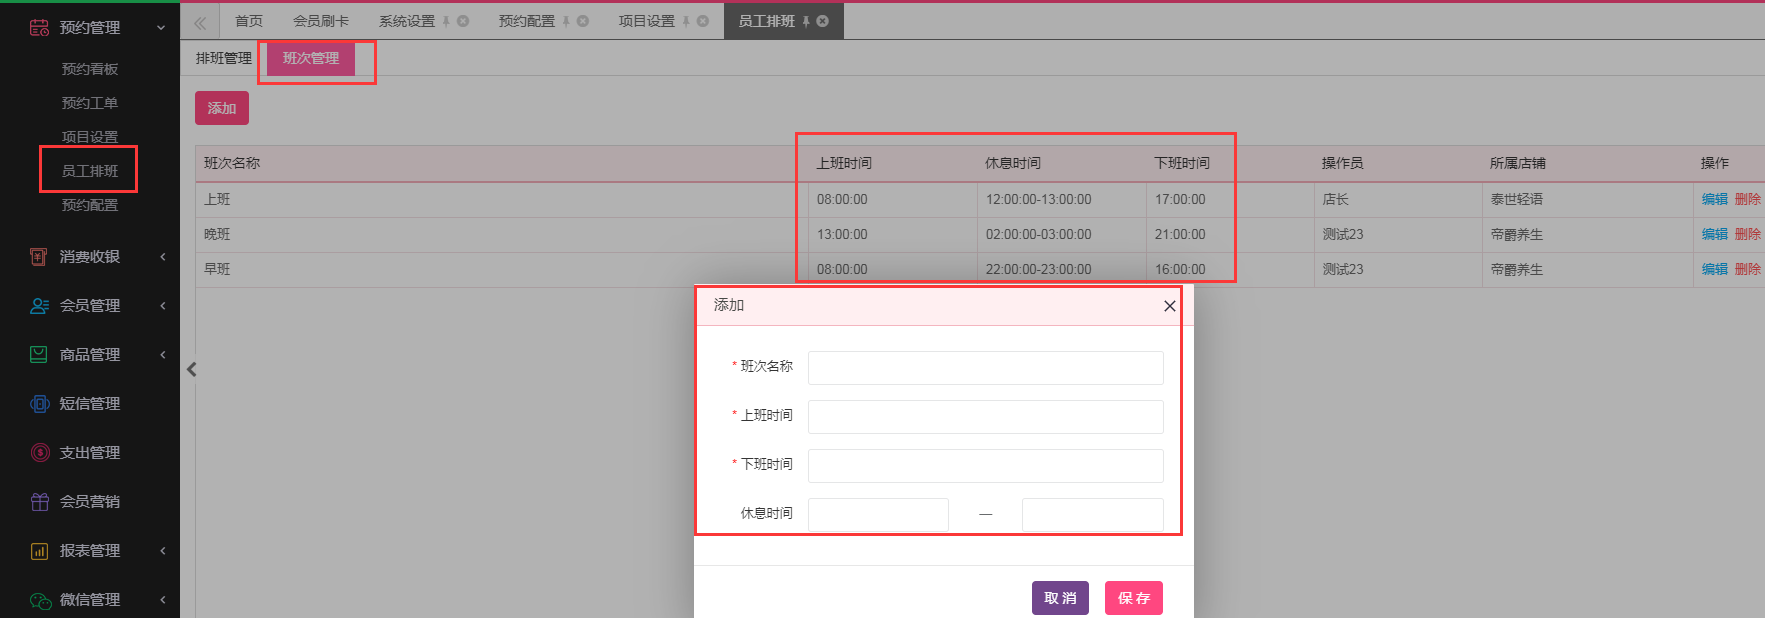Focus the 班次名称 input field
Viewport: 1765px width, 618px height.
coord(985,368)
